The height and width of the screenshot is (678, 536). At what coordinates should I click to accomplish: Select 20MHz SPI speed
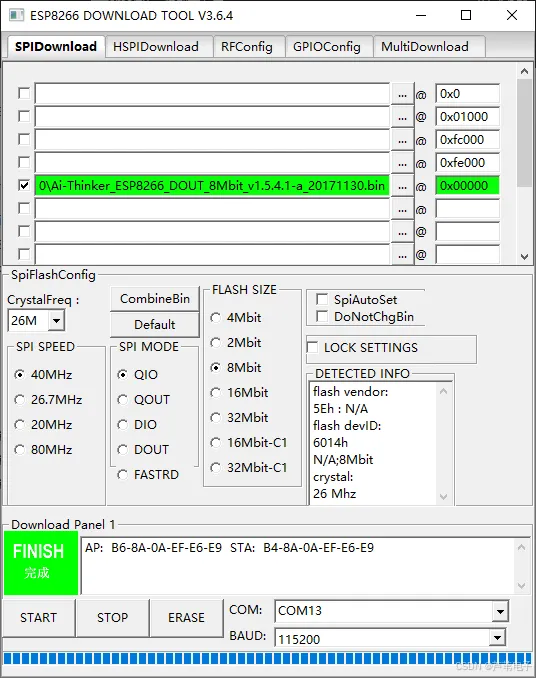pyautogui.click(x=19, y=425)
